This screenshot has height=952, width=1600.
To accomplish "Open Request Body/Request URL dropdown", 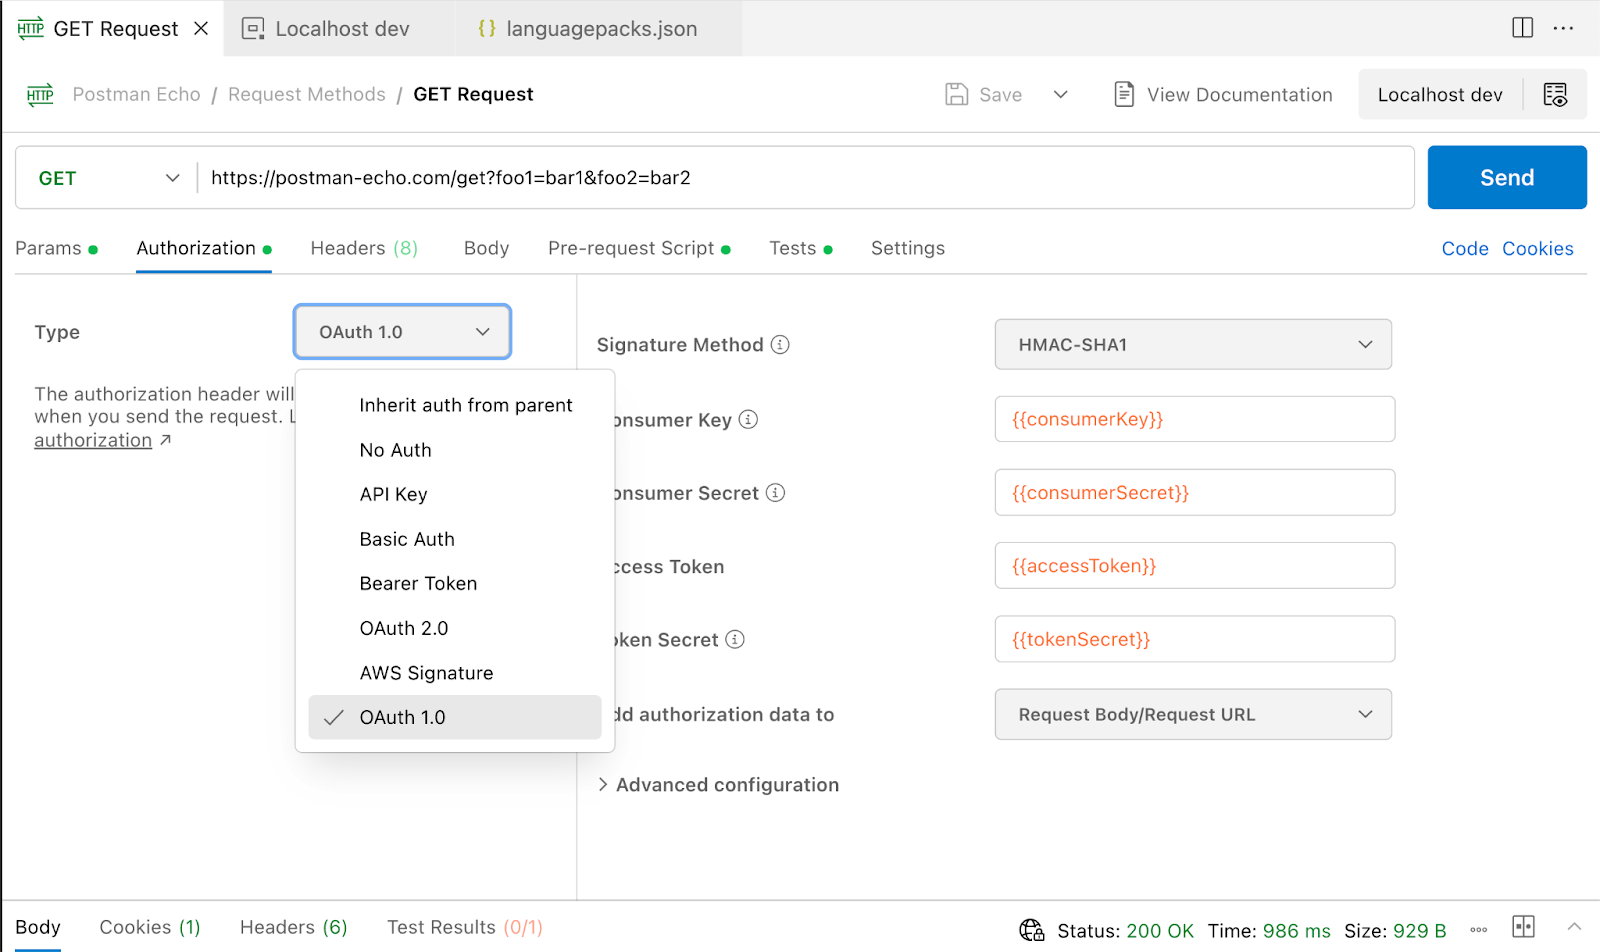I will pyautogui.click(x=1193, y=714).
